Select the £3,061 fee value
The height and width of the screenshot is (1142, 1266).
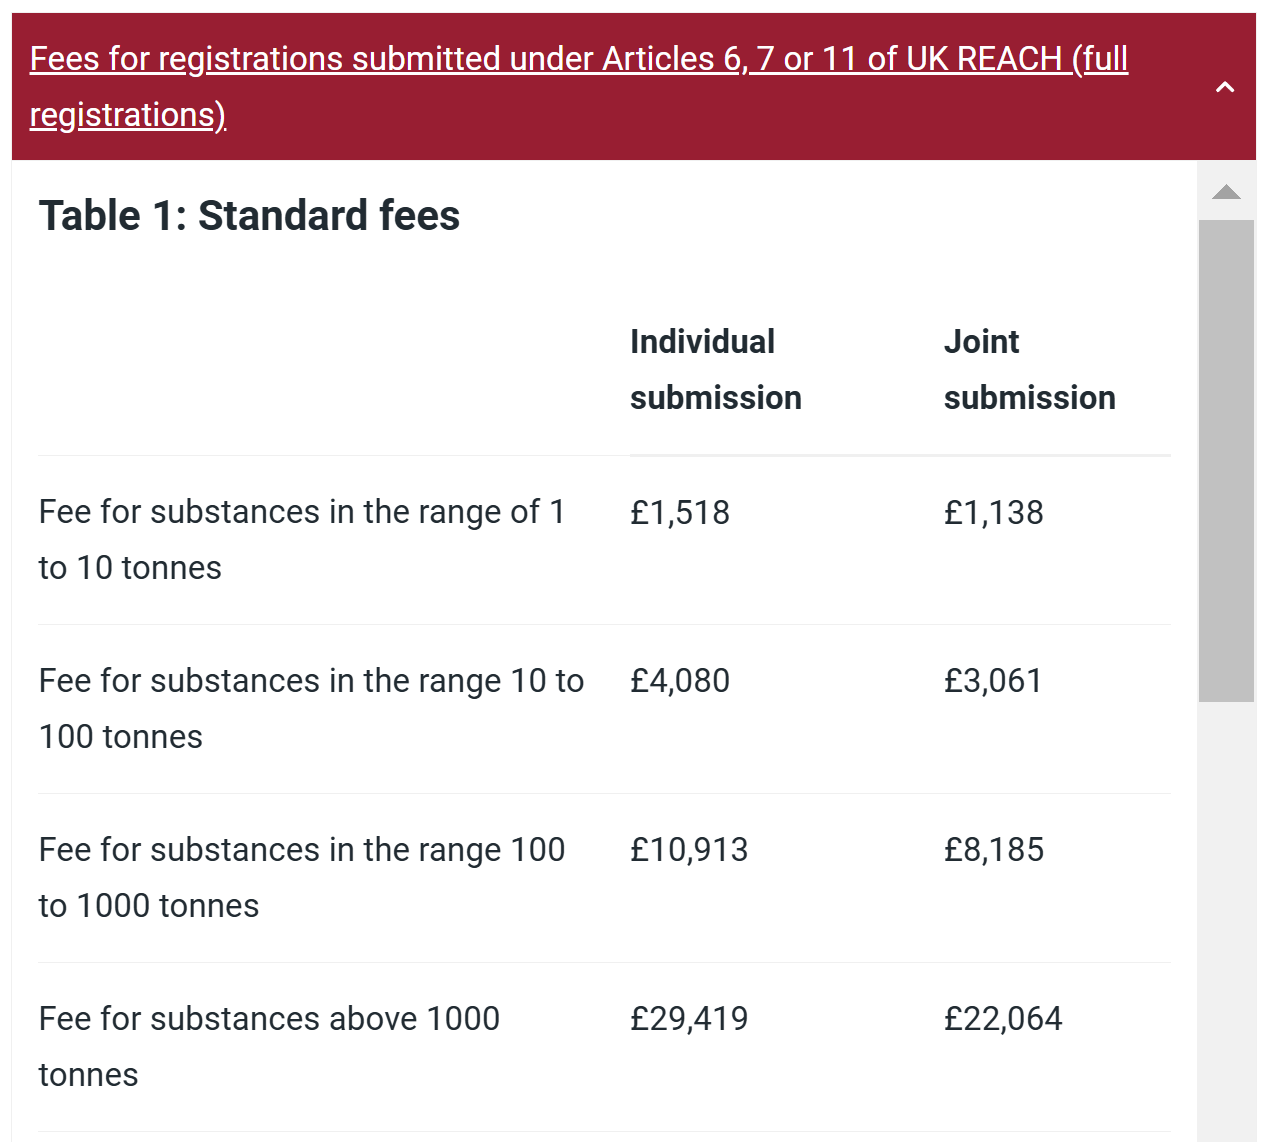click(x=993, y=681)
